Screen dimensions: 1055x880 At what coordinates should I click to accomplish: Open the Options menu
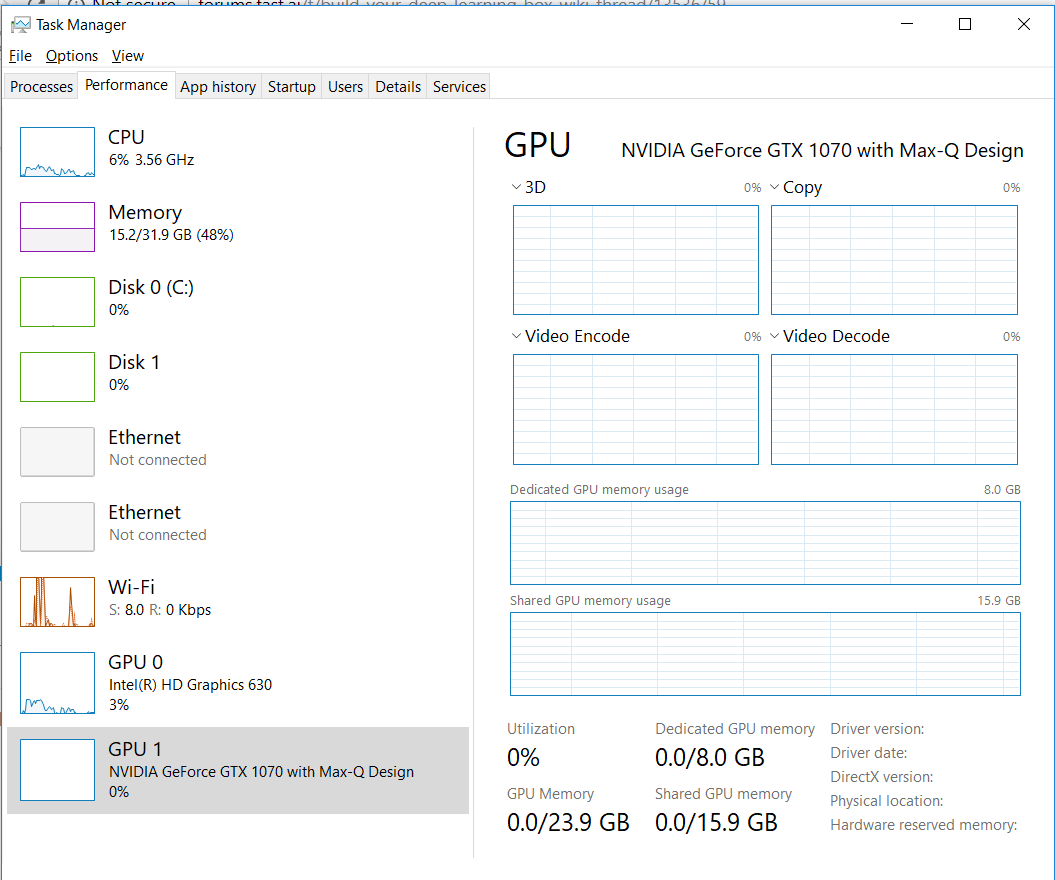[72, 56]
